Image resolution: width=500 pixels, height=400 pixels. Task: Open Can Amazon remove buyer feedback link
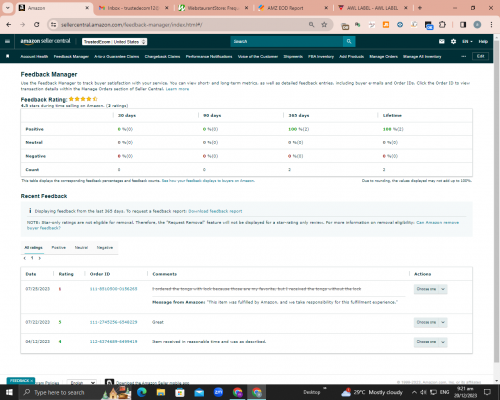[x=437, y=222]
